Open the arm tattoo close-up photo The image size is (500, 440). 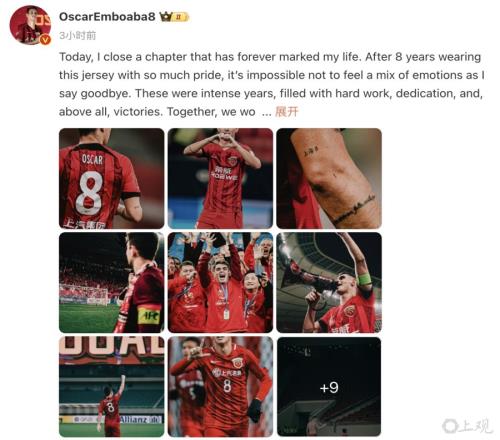pos(329,178)
